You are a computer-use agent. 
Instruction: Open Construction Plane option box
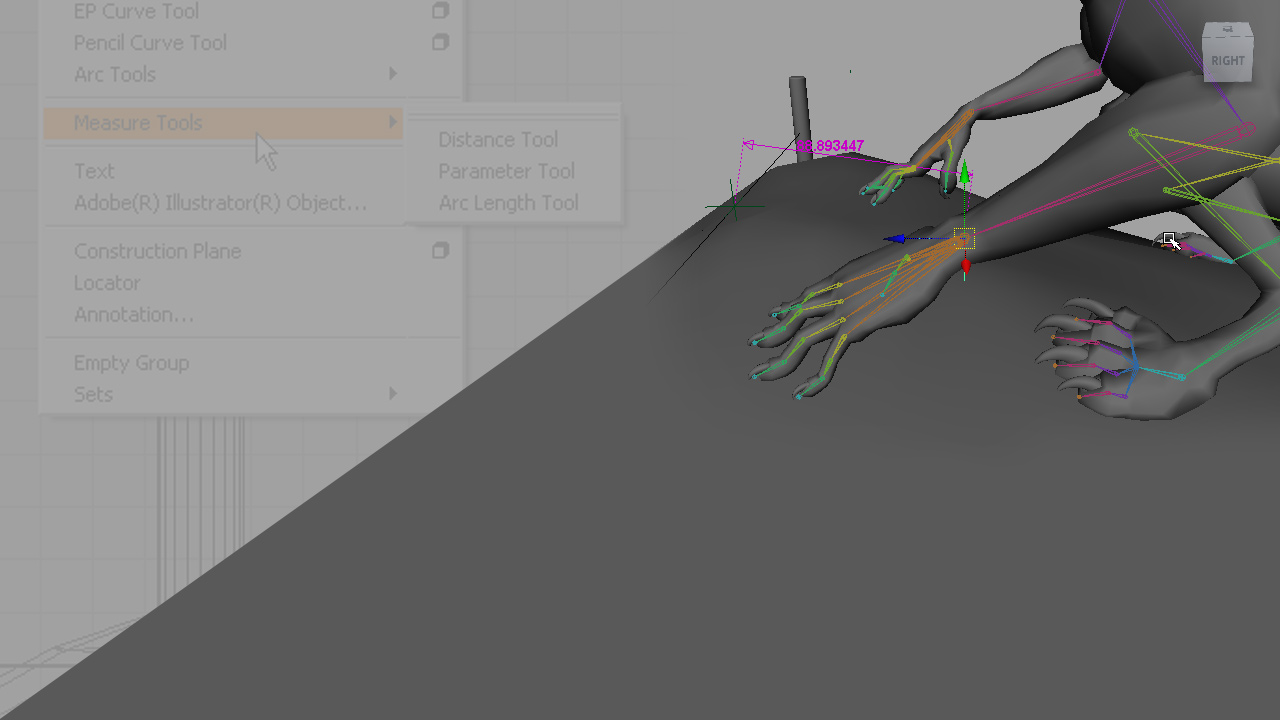click(440, 251)
